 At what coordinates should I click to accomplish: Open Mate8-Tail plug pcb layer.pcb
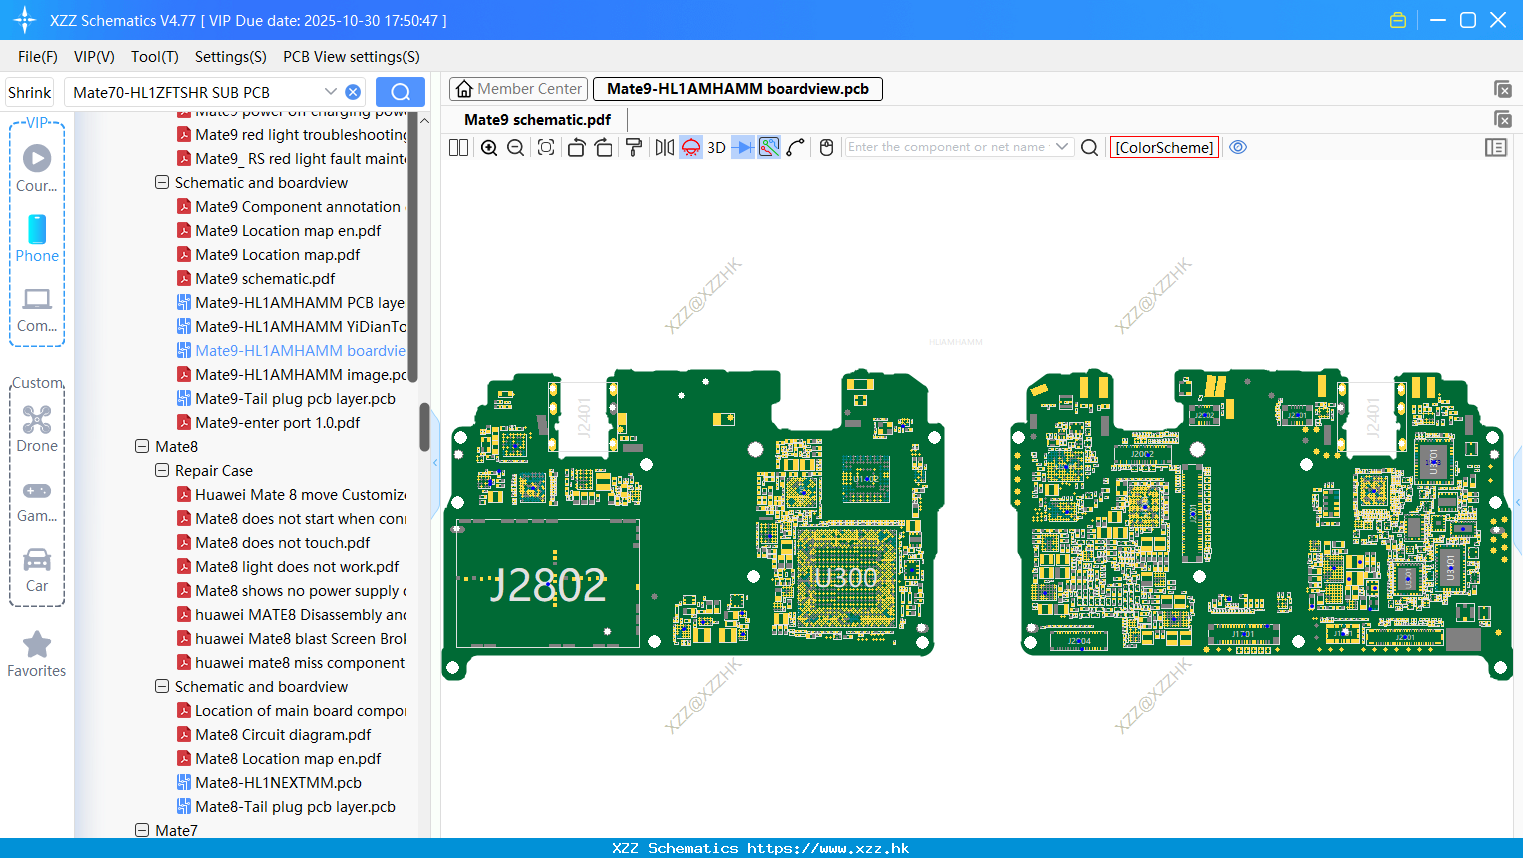[295, 806]
